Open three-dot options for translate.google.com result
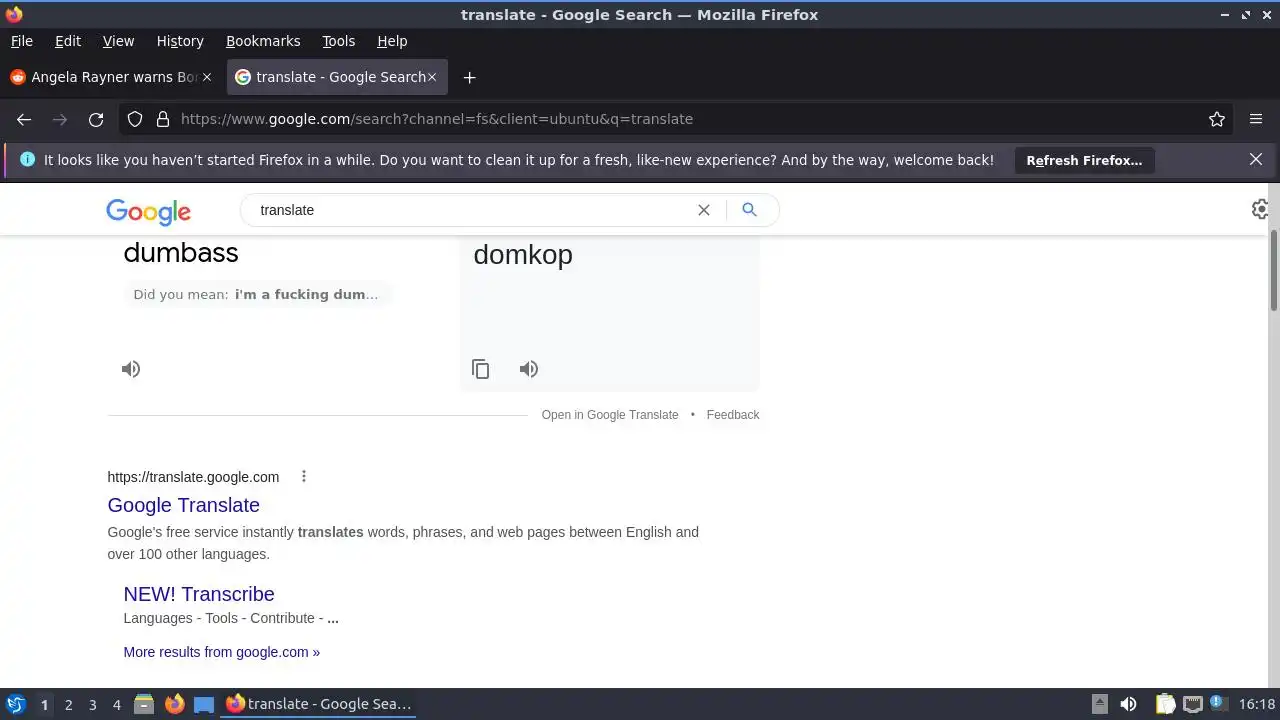The image size is (1280, 720). point(304,476)
